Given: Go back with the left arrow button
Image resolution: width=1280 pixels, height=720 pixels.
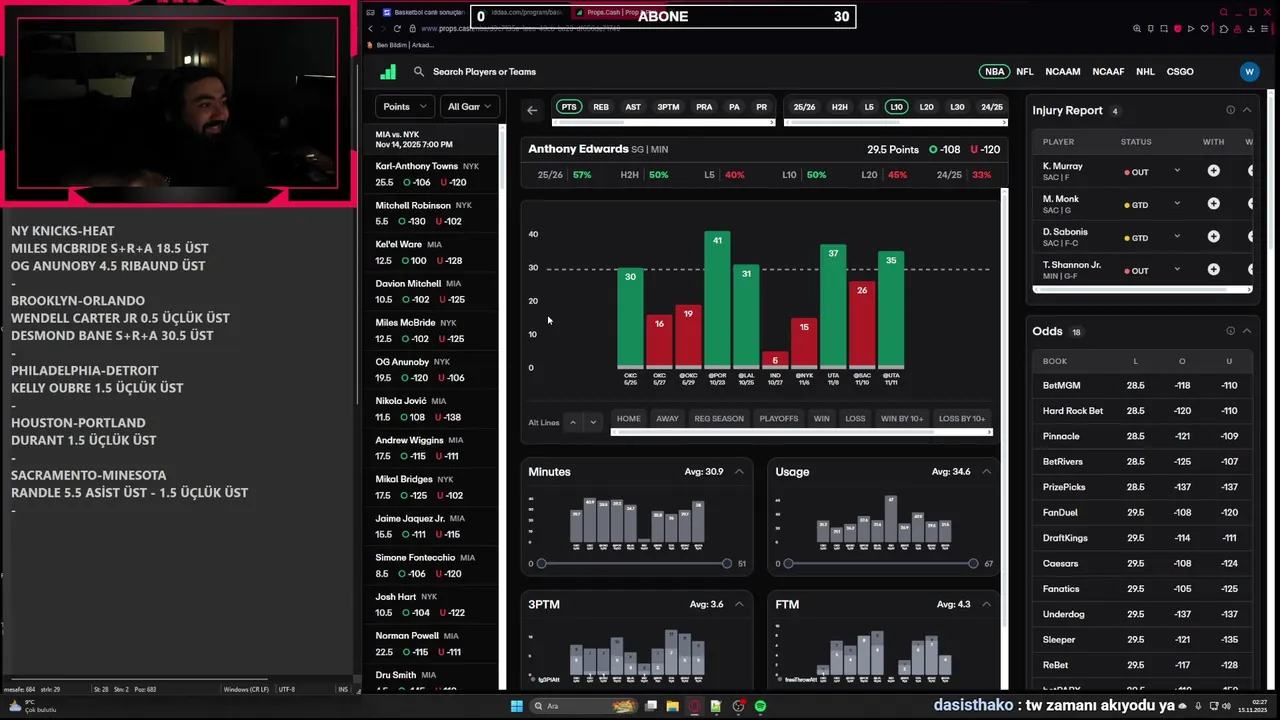Looking at the screenshot, I should point(532,110).
